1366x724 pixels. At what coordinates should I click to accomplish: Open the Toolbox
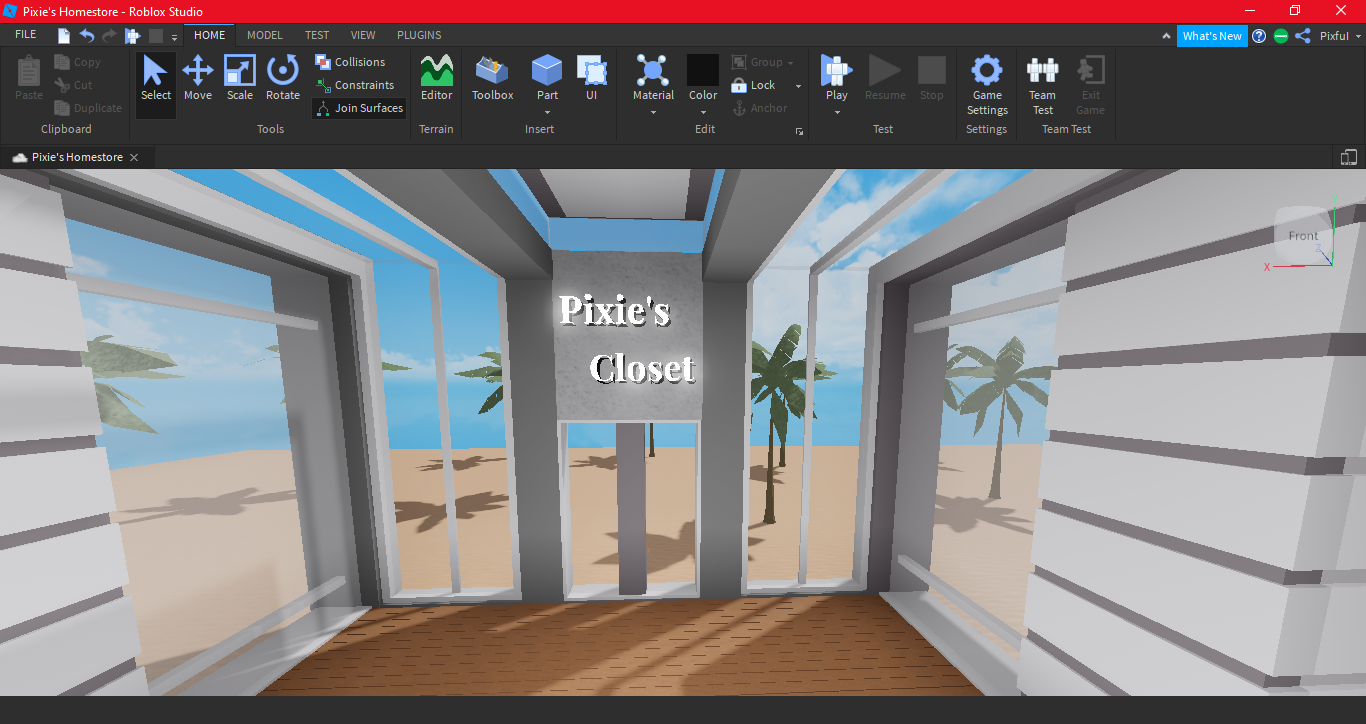[x=492, y=78]
